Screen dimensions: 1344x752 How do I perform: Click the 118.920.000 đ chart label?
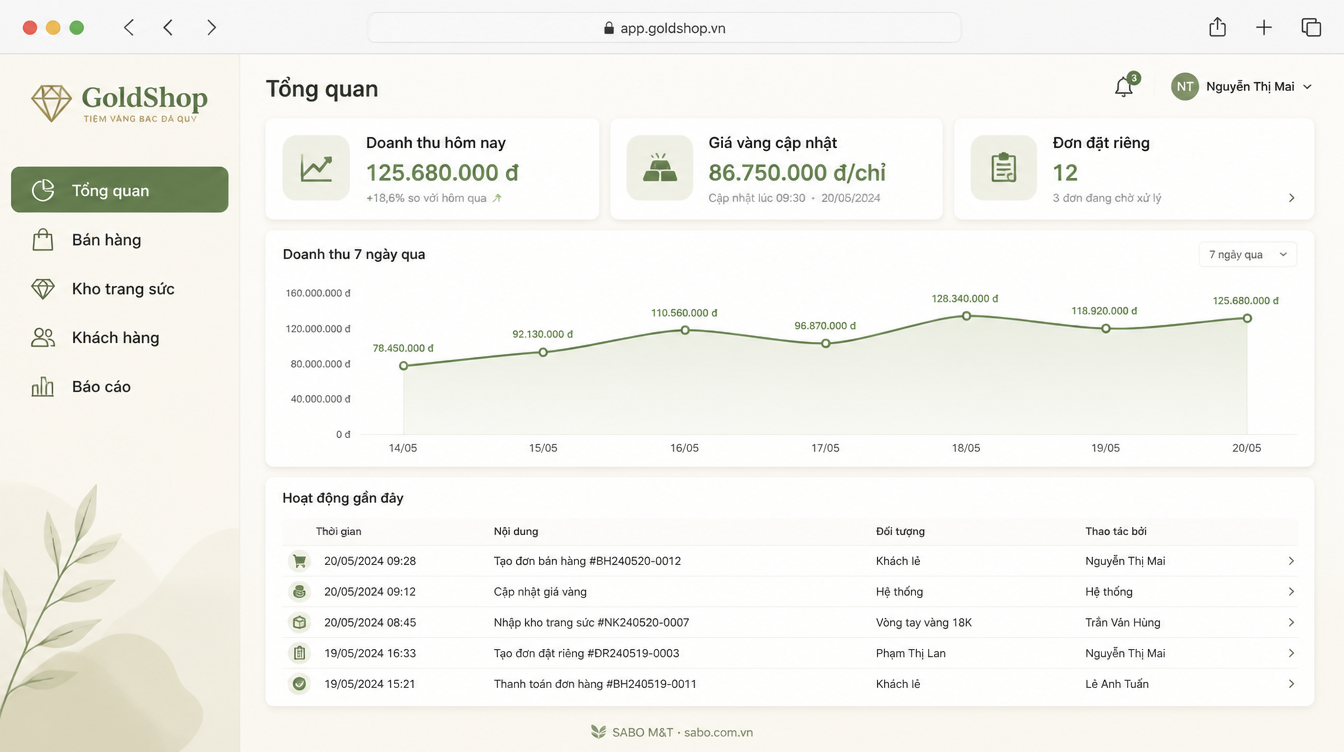tap(1106, 311)
